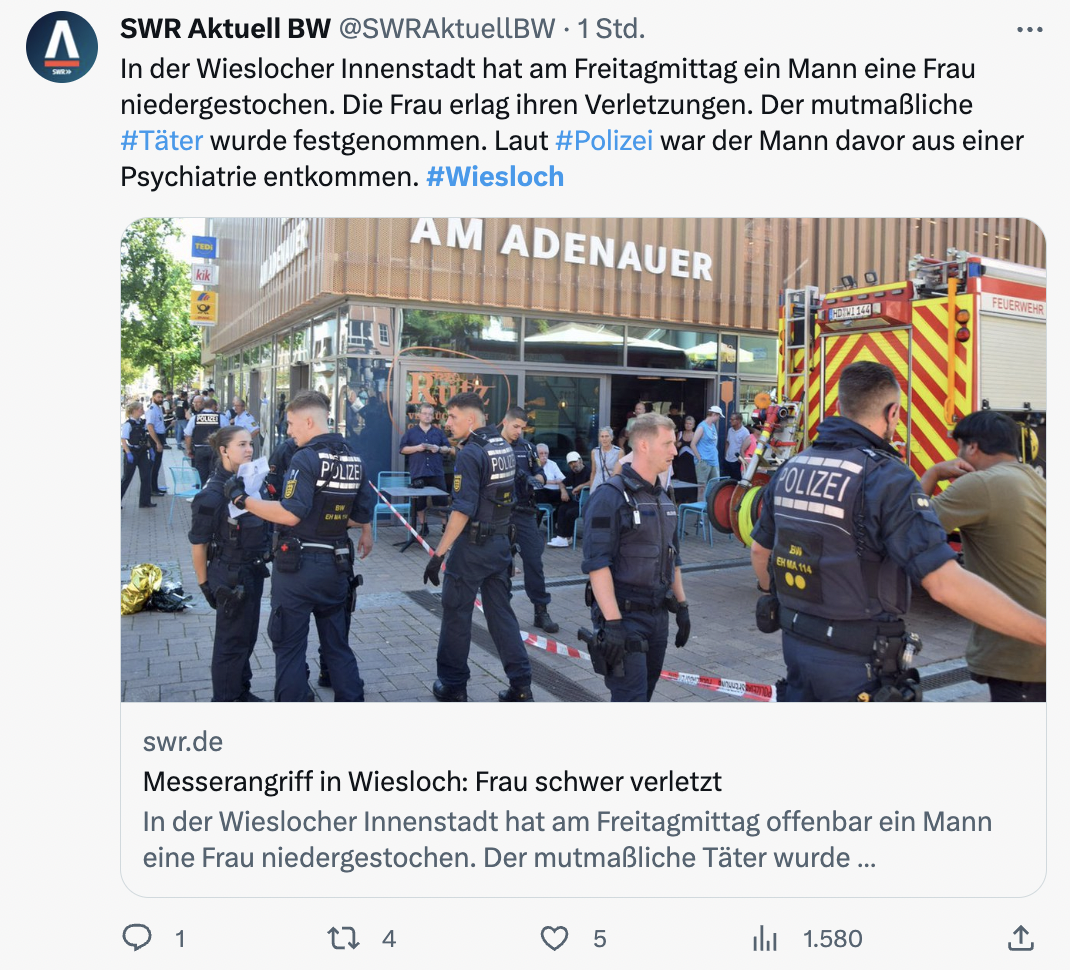Follow the #Wiesloch hashtag link
This screenshot has width=1070, height=970.
point(495,177)
